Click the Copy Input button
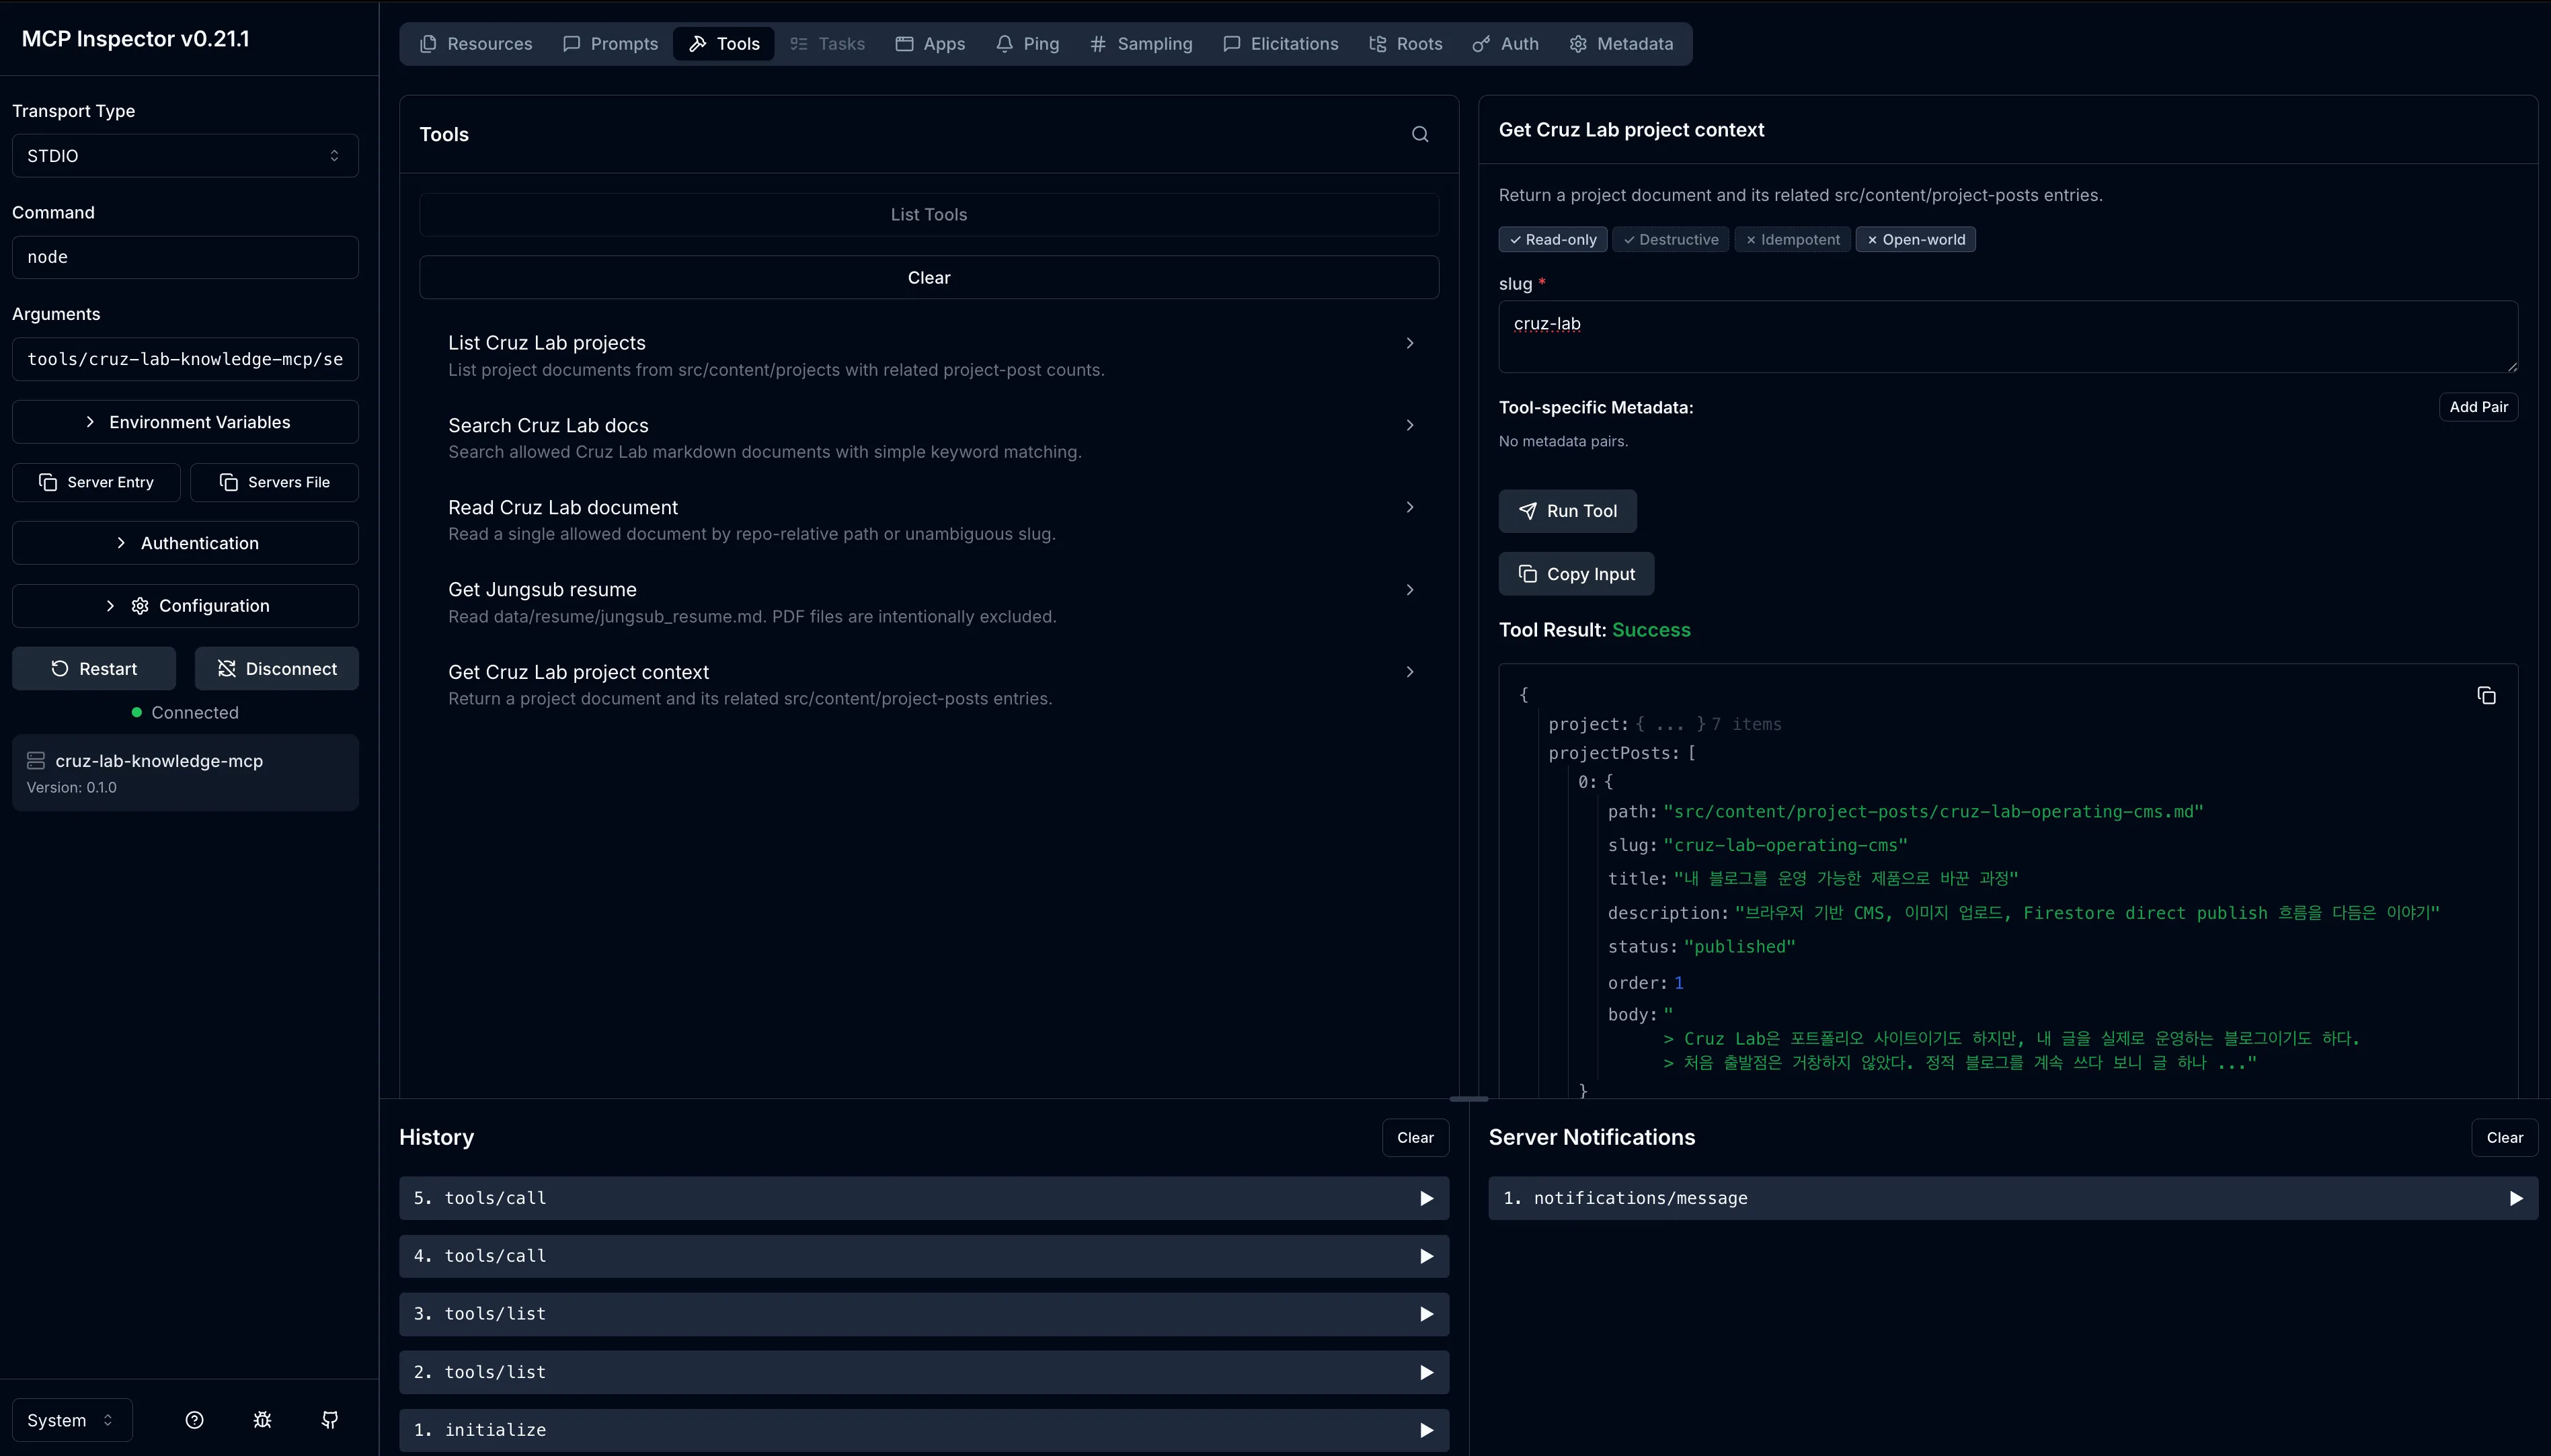This screenshot has height=1456, width=2551. 1576,574
